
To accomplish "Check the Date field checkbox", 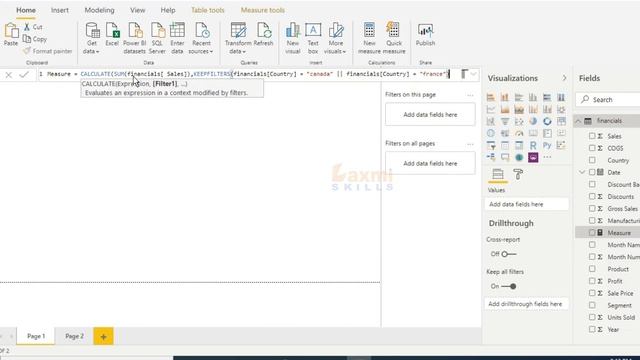I will pyautogui.click(x=592, y=172).
